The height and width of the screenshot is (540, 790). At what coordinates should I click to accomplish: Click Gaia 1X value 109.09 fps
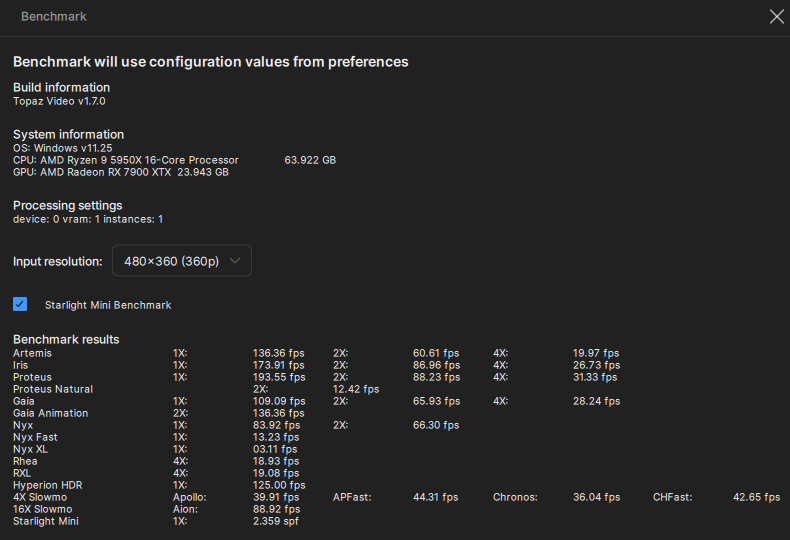(x=279, y=401)
